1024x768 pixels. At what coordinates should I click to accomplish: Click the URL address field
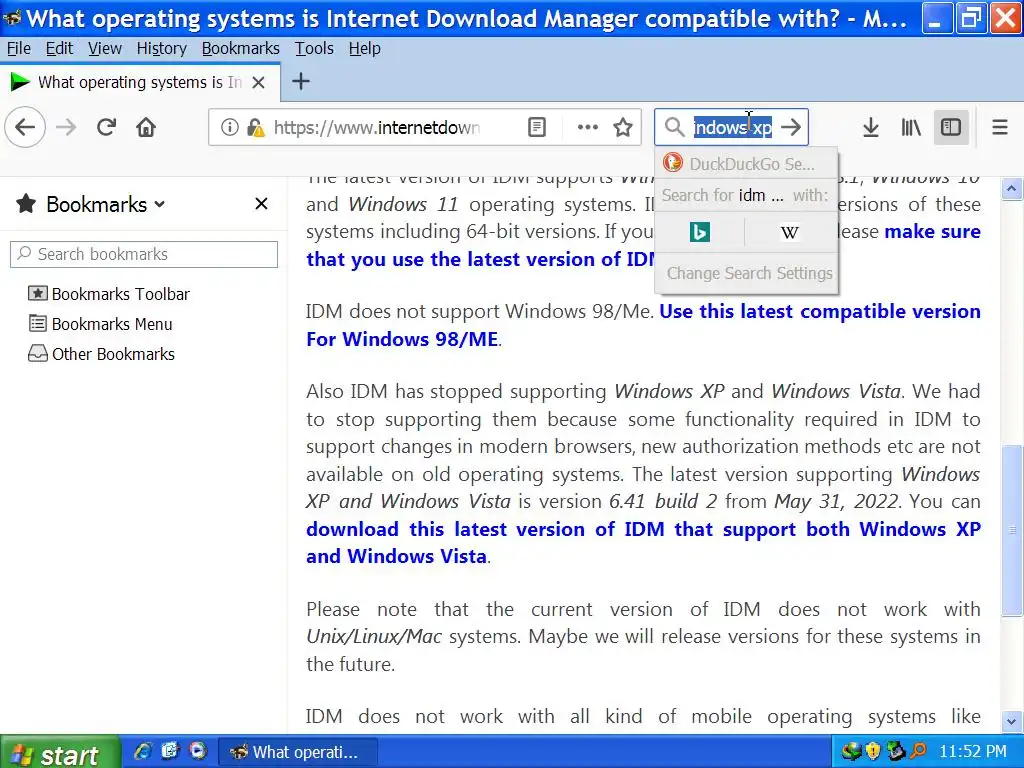(377, 127)
